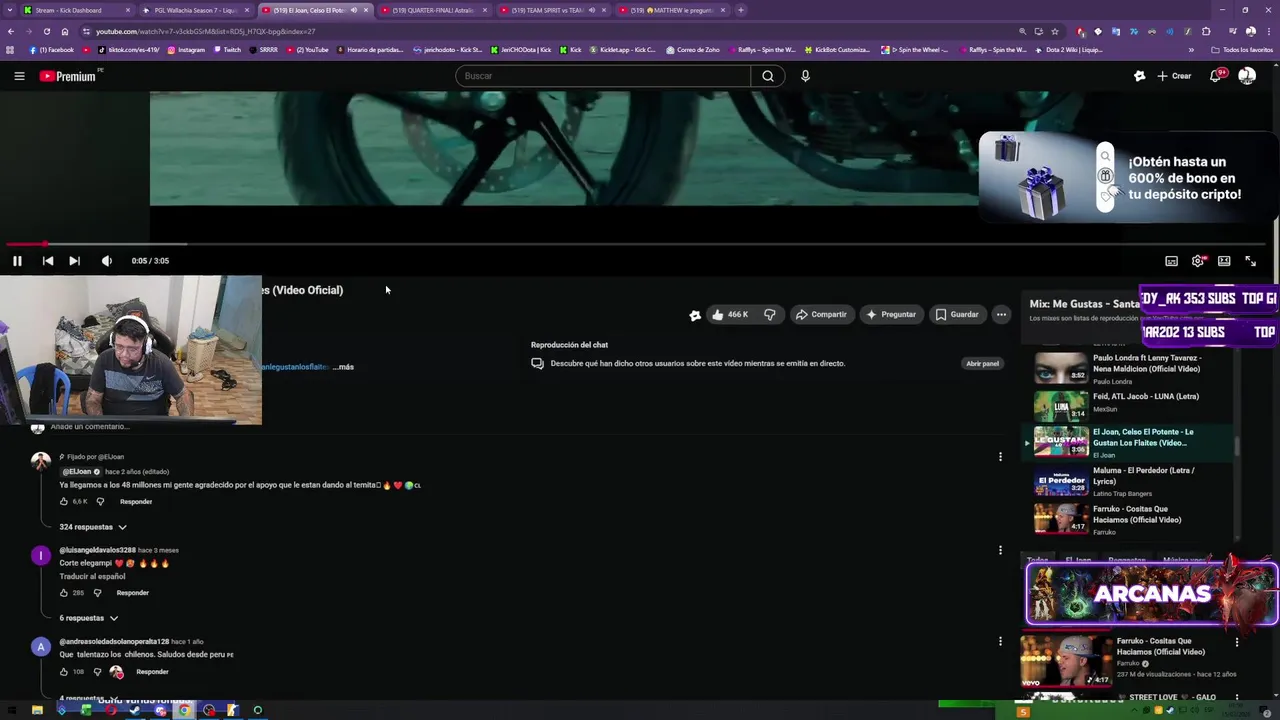The width and height of the screenshot is (1280, 720).
Task: Reply to andreasoledadsolanoperalta128's comment
Action: [x=152, y=672]
